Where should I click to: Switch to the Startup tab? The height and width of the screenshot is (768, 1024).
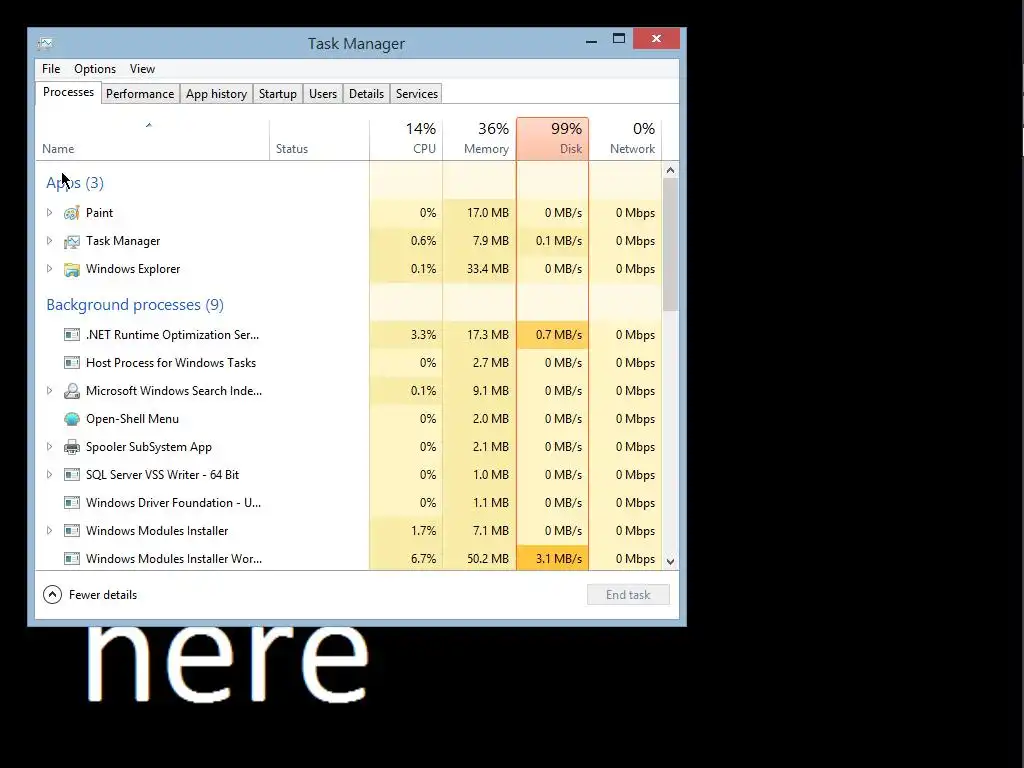pos(278,94)
